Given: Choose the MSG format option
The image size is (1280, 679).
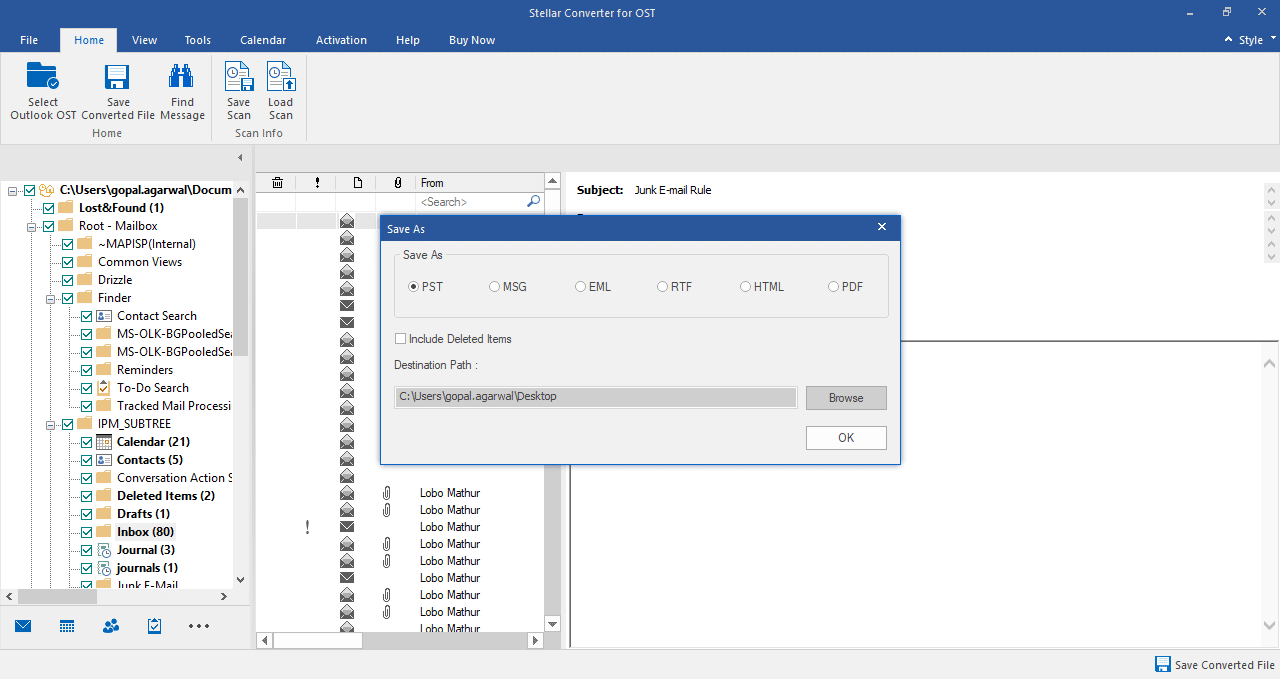Looking at the screenshot, I should click(494, 287).
